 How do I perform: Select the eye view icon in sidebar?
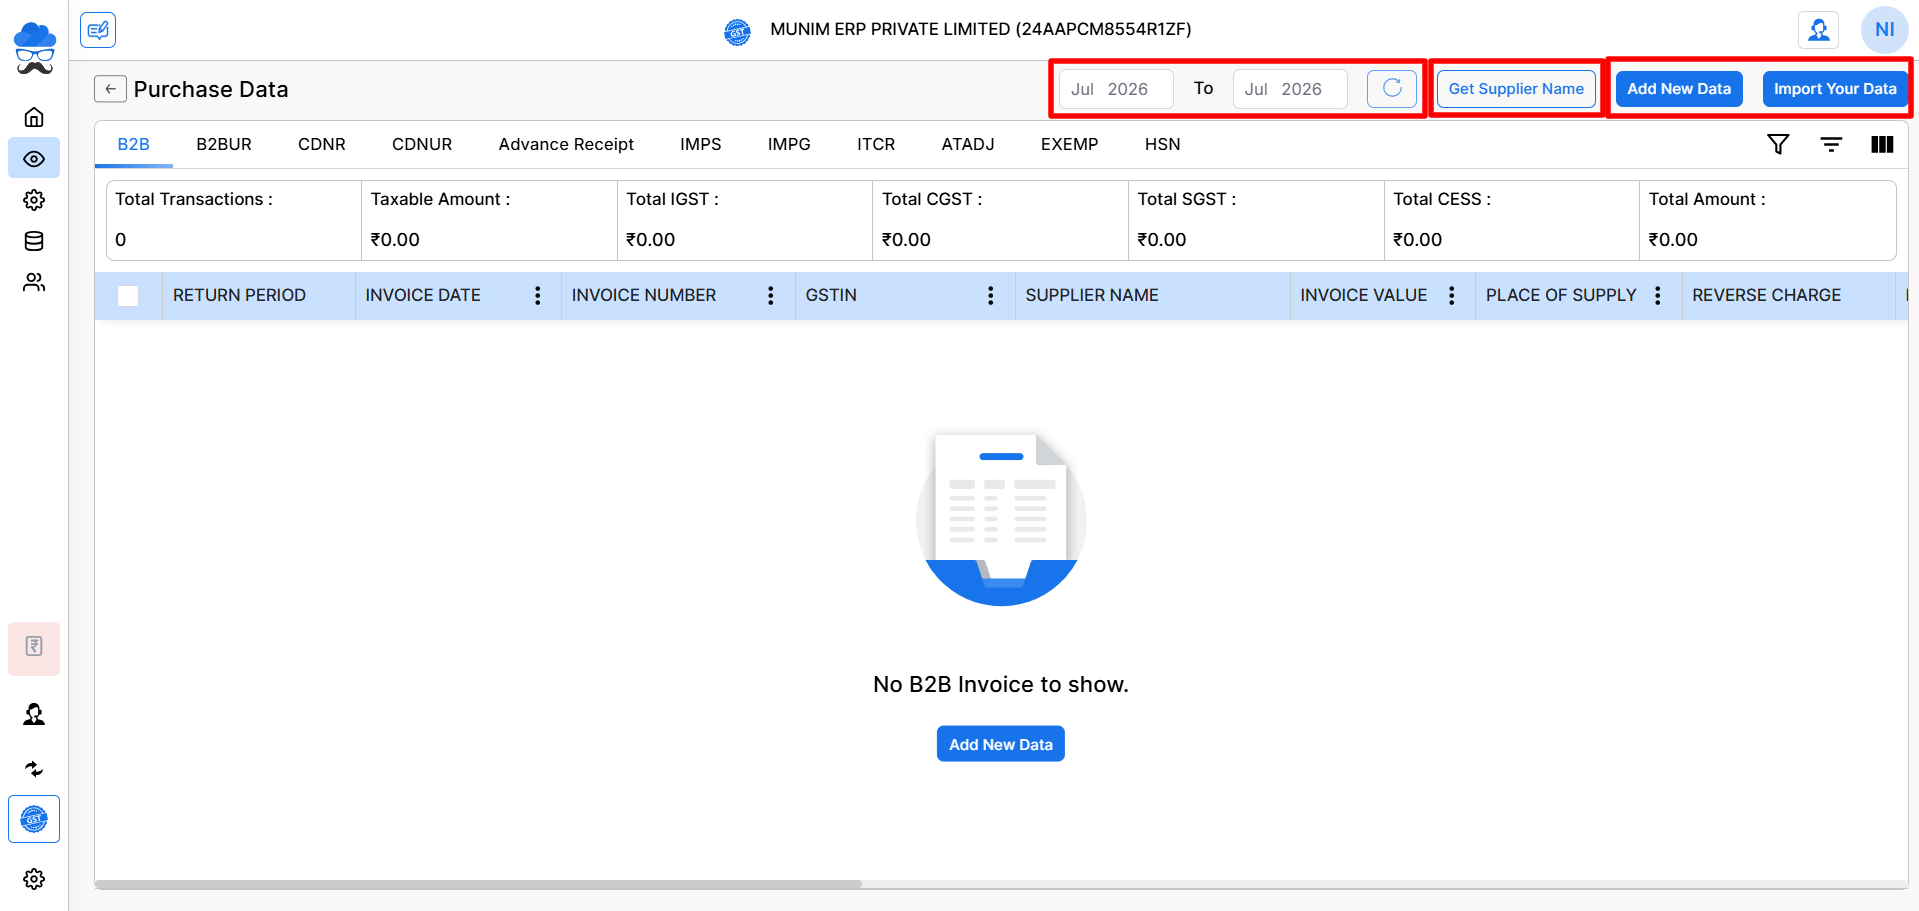click(34, 159)
